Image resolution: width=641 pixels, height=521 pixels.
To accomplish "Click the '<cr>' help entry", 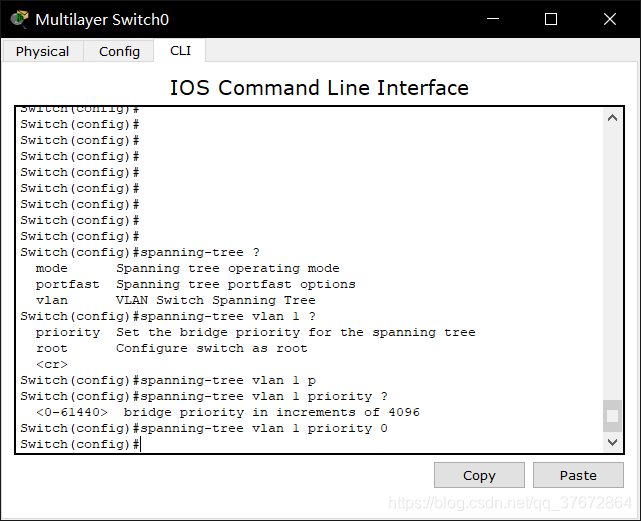I will click(x=52, y=364).
